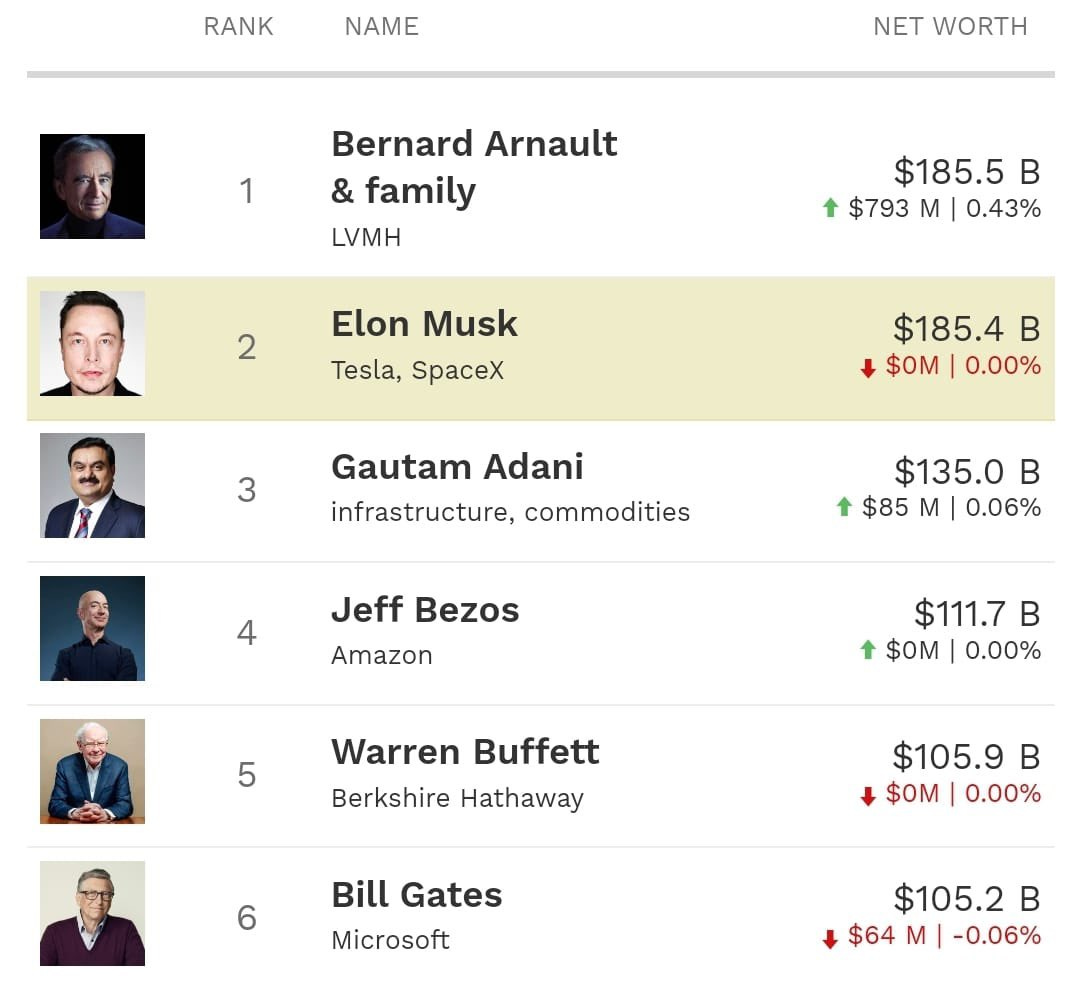Click the green arrow in Jeff Bezos's row
1079x982 pixels.
click(x=868, y=650)
